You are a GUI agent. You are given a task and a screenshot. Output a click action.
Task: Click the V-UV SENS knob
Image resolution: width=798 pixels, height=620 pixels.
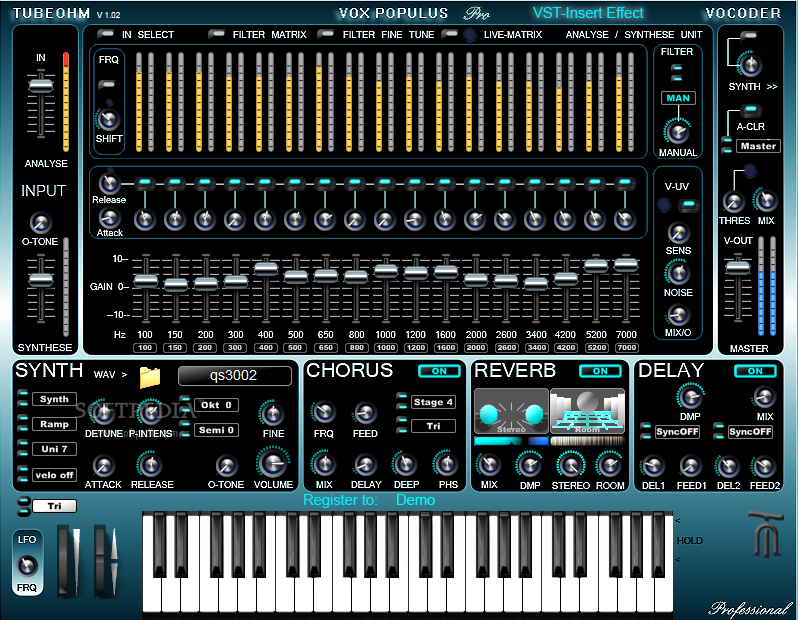(678, 233)
